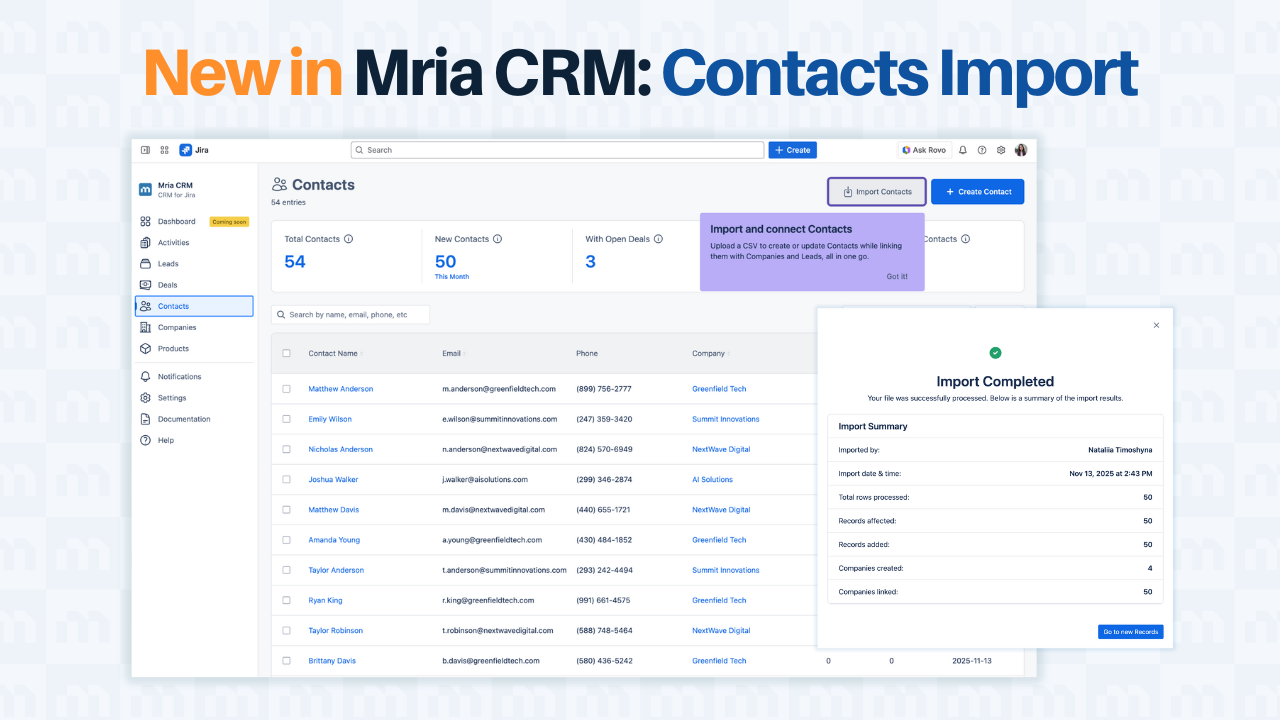This screenshot has height=720, width=1280.
Task: Click the info icon beside Total Contacts
Action: 348,239
